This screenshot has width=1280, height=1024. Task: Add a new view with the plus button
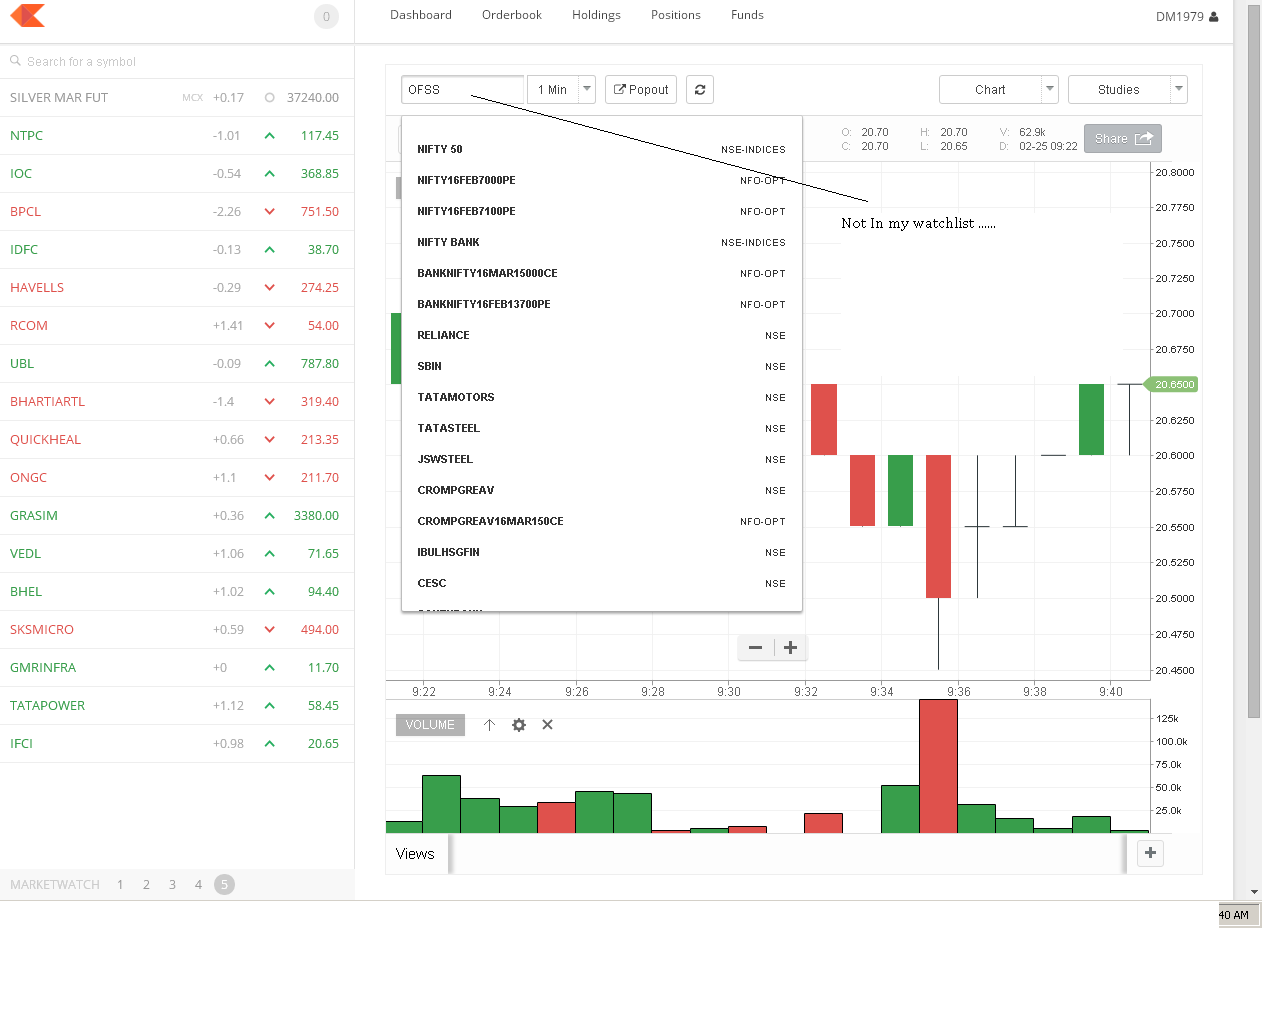(1151, 853)
